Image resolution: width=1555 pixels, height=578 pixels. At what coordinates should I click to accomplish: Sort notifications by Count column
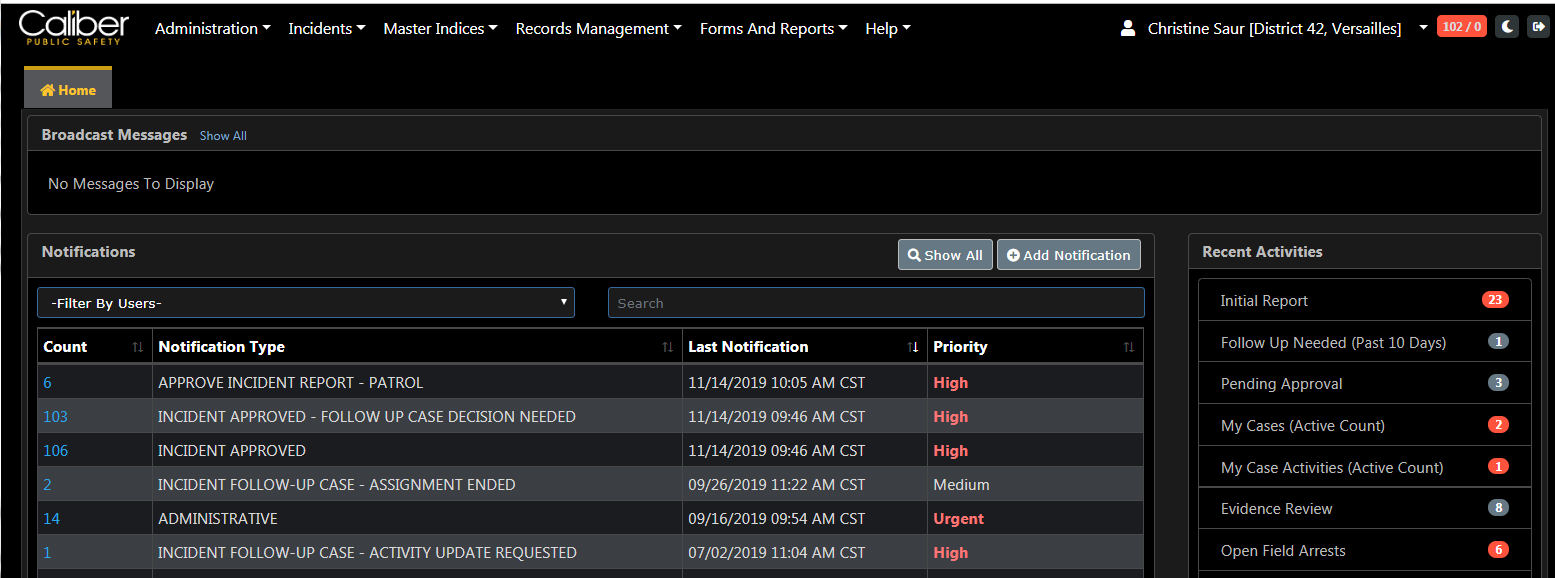pyautogui.click(x=138, y=347)
